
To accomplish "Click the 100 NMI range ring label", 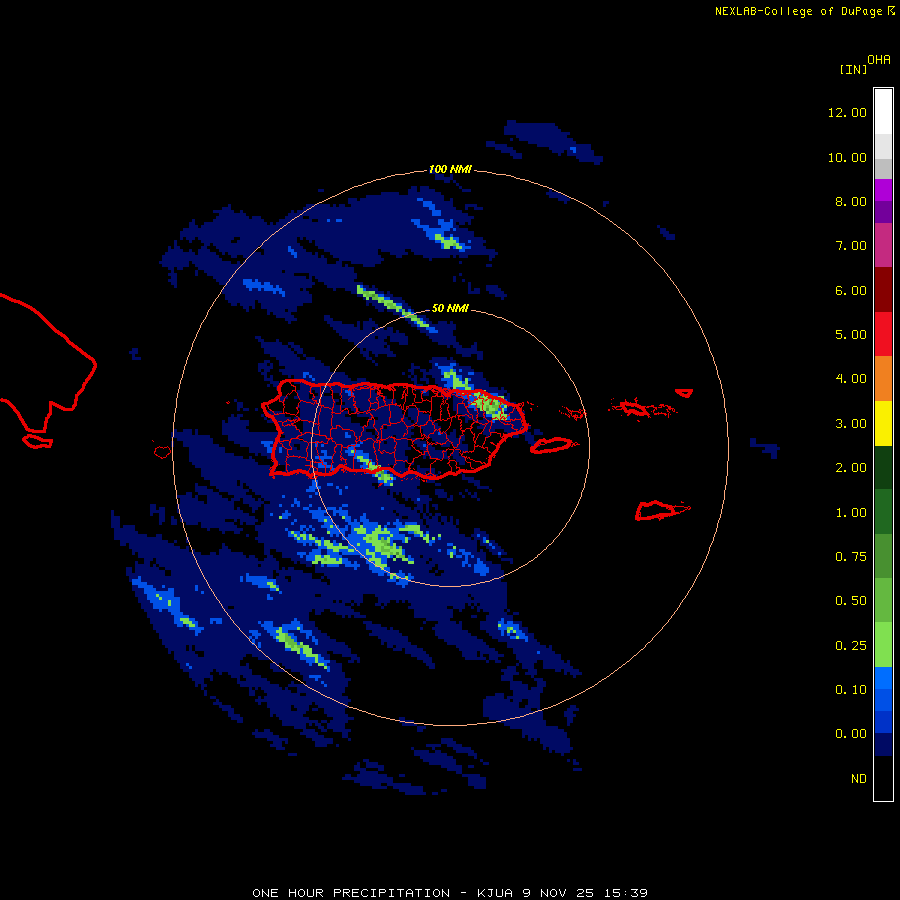I will [450, 169].
